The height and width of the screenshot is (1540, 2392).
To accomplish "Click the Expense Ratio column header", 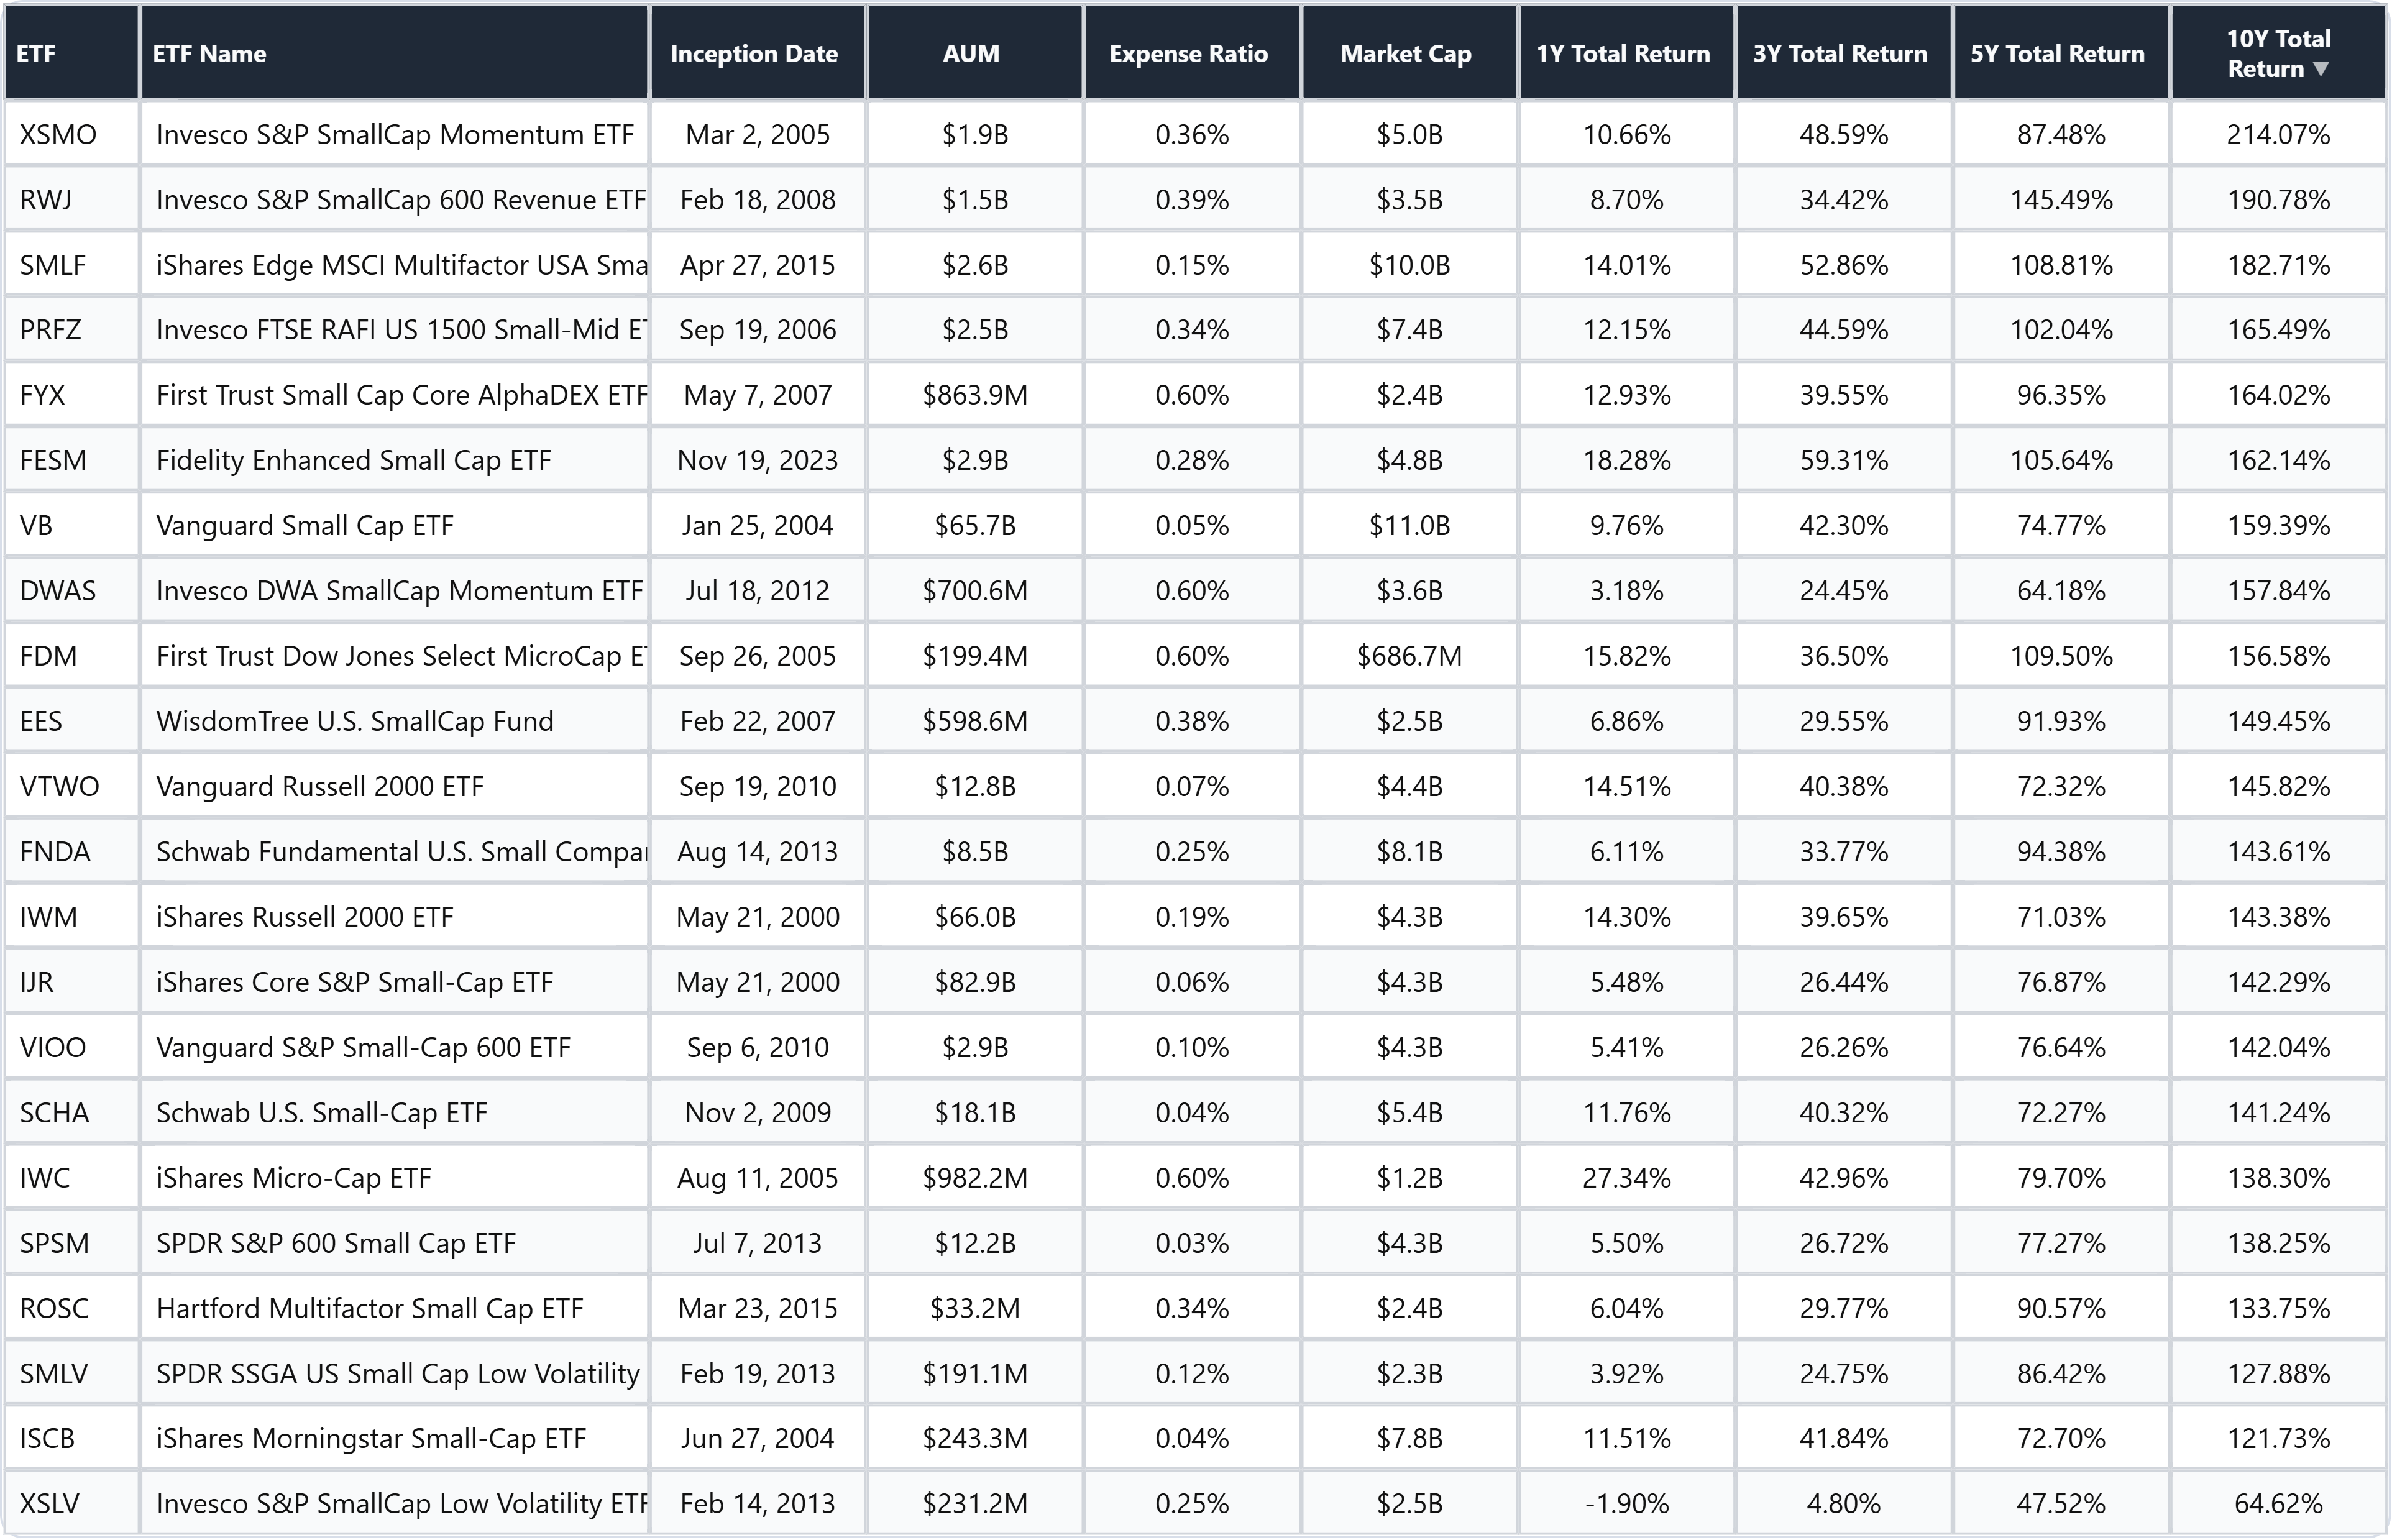I will 1188,54.
